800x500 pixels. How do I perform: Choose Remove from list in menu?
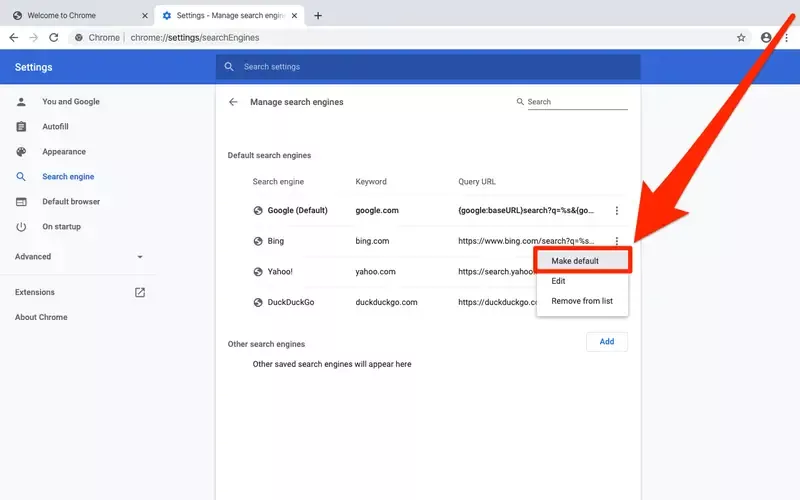pos(582,301)
